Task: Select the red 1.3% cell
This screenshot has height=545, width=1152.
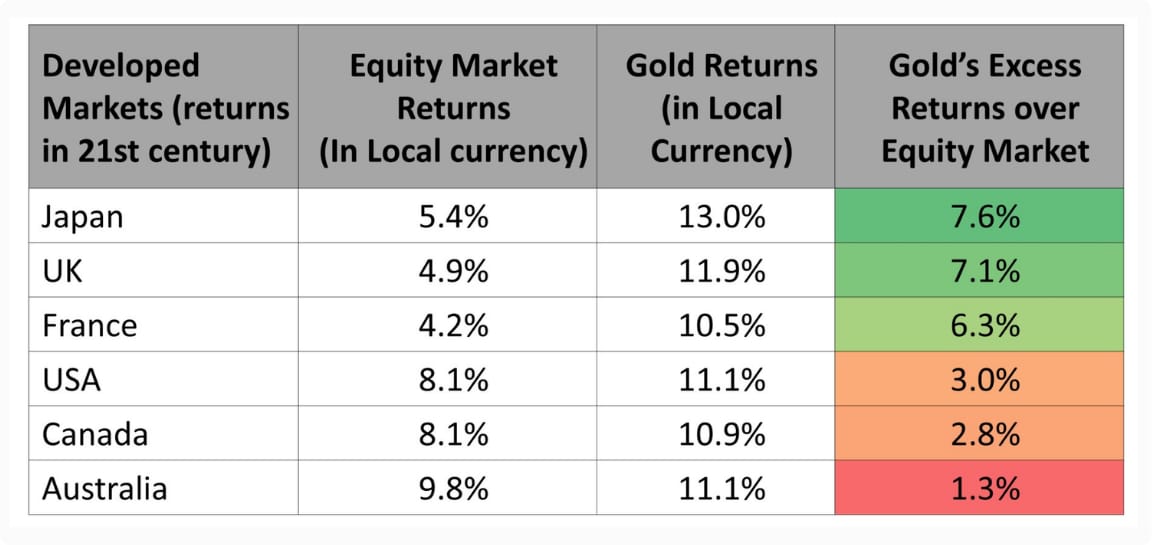Action: (x=979, y=488)
